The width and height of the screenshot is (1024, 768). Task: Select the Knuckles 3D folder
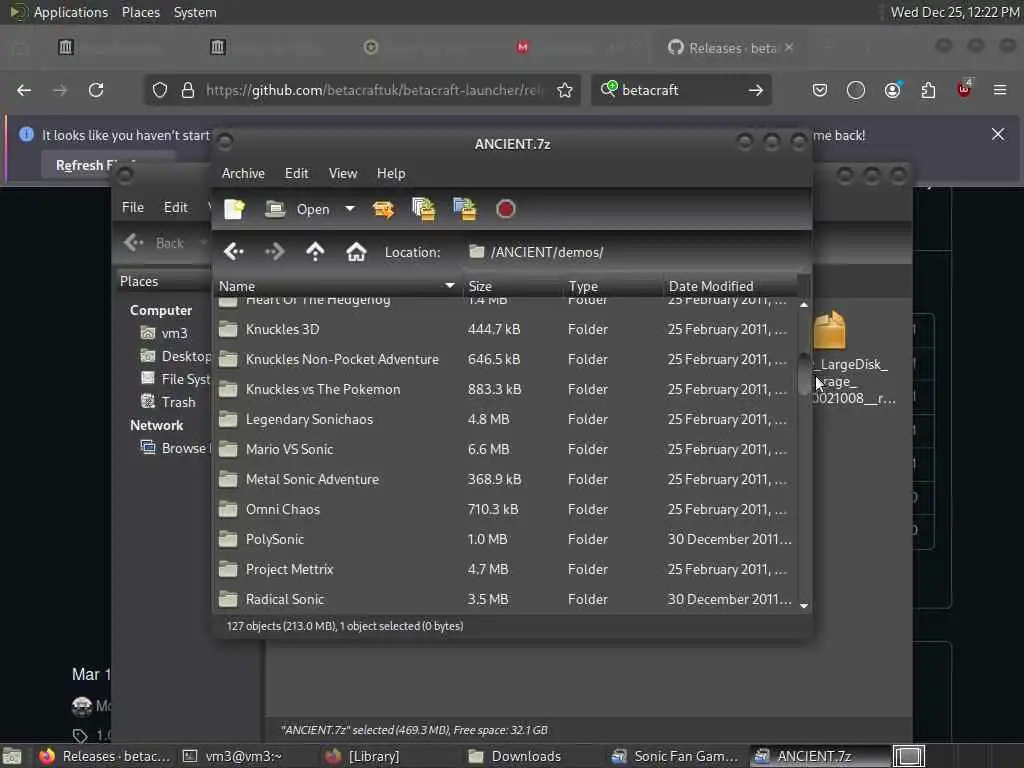pyautogui.click(x=506, y=329)
